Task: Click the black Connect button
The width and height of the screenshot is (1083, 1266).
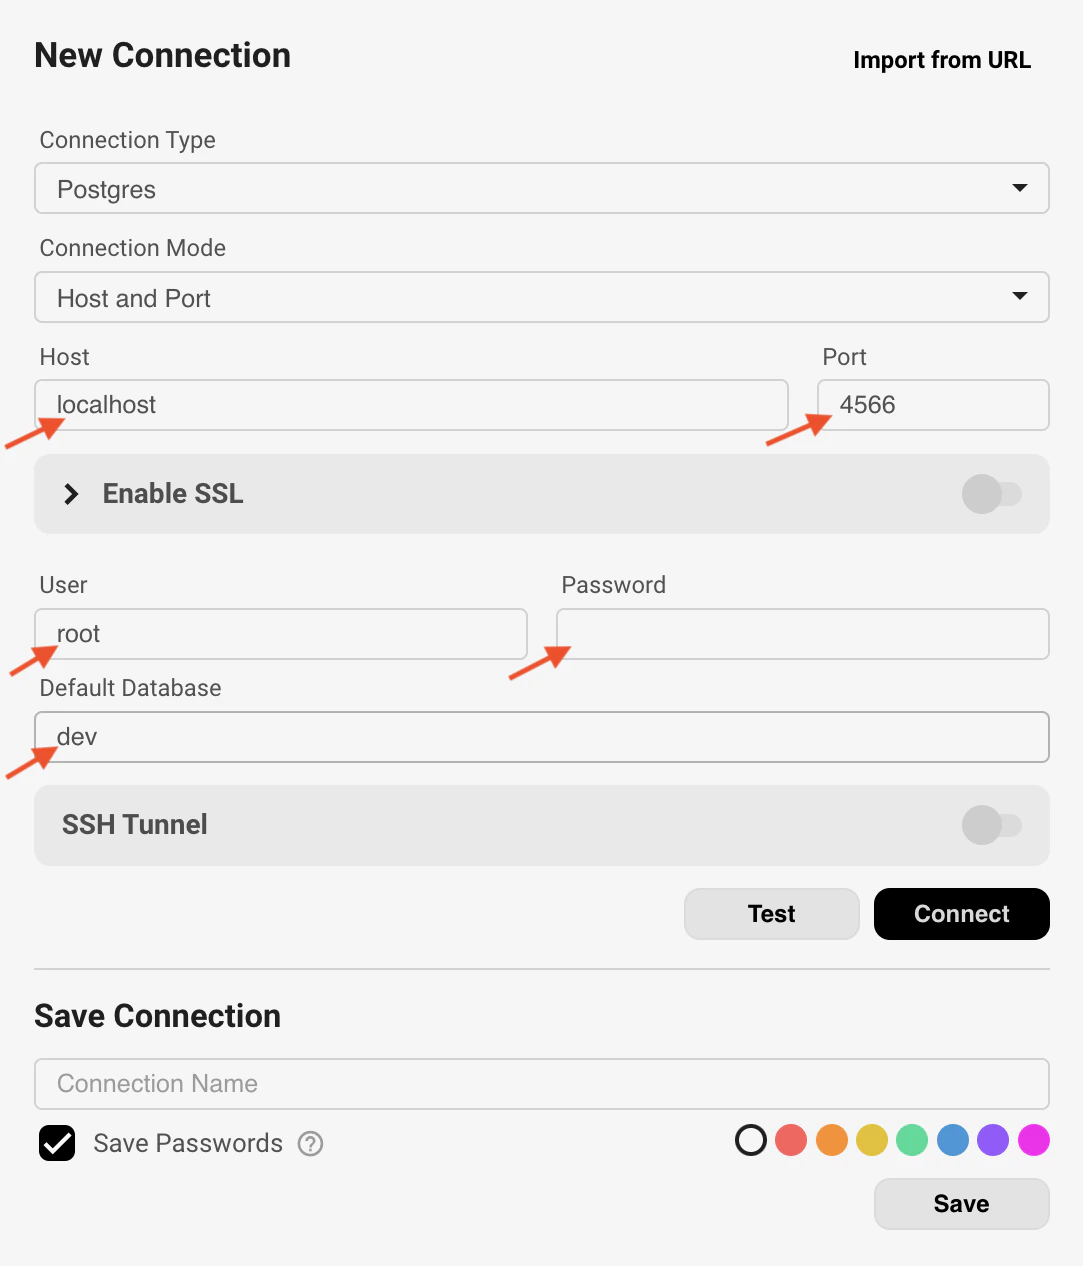Action: point(962,914)
